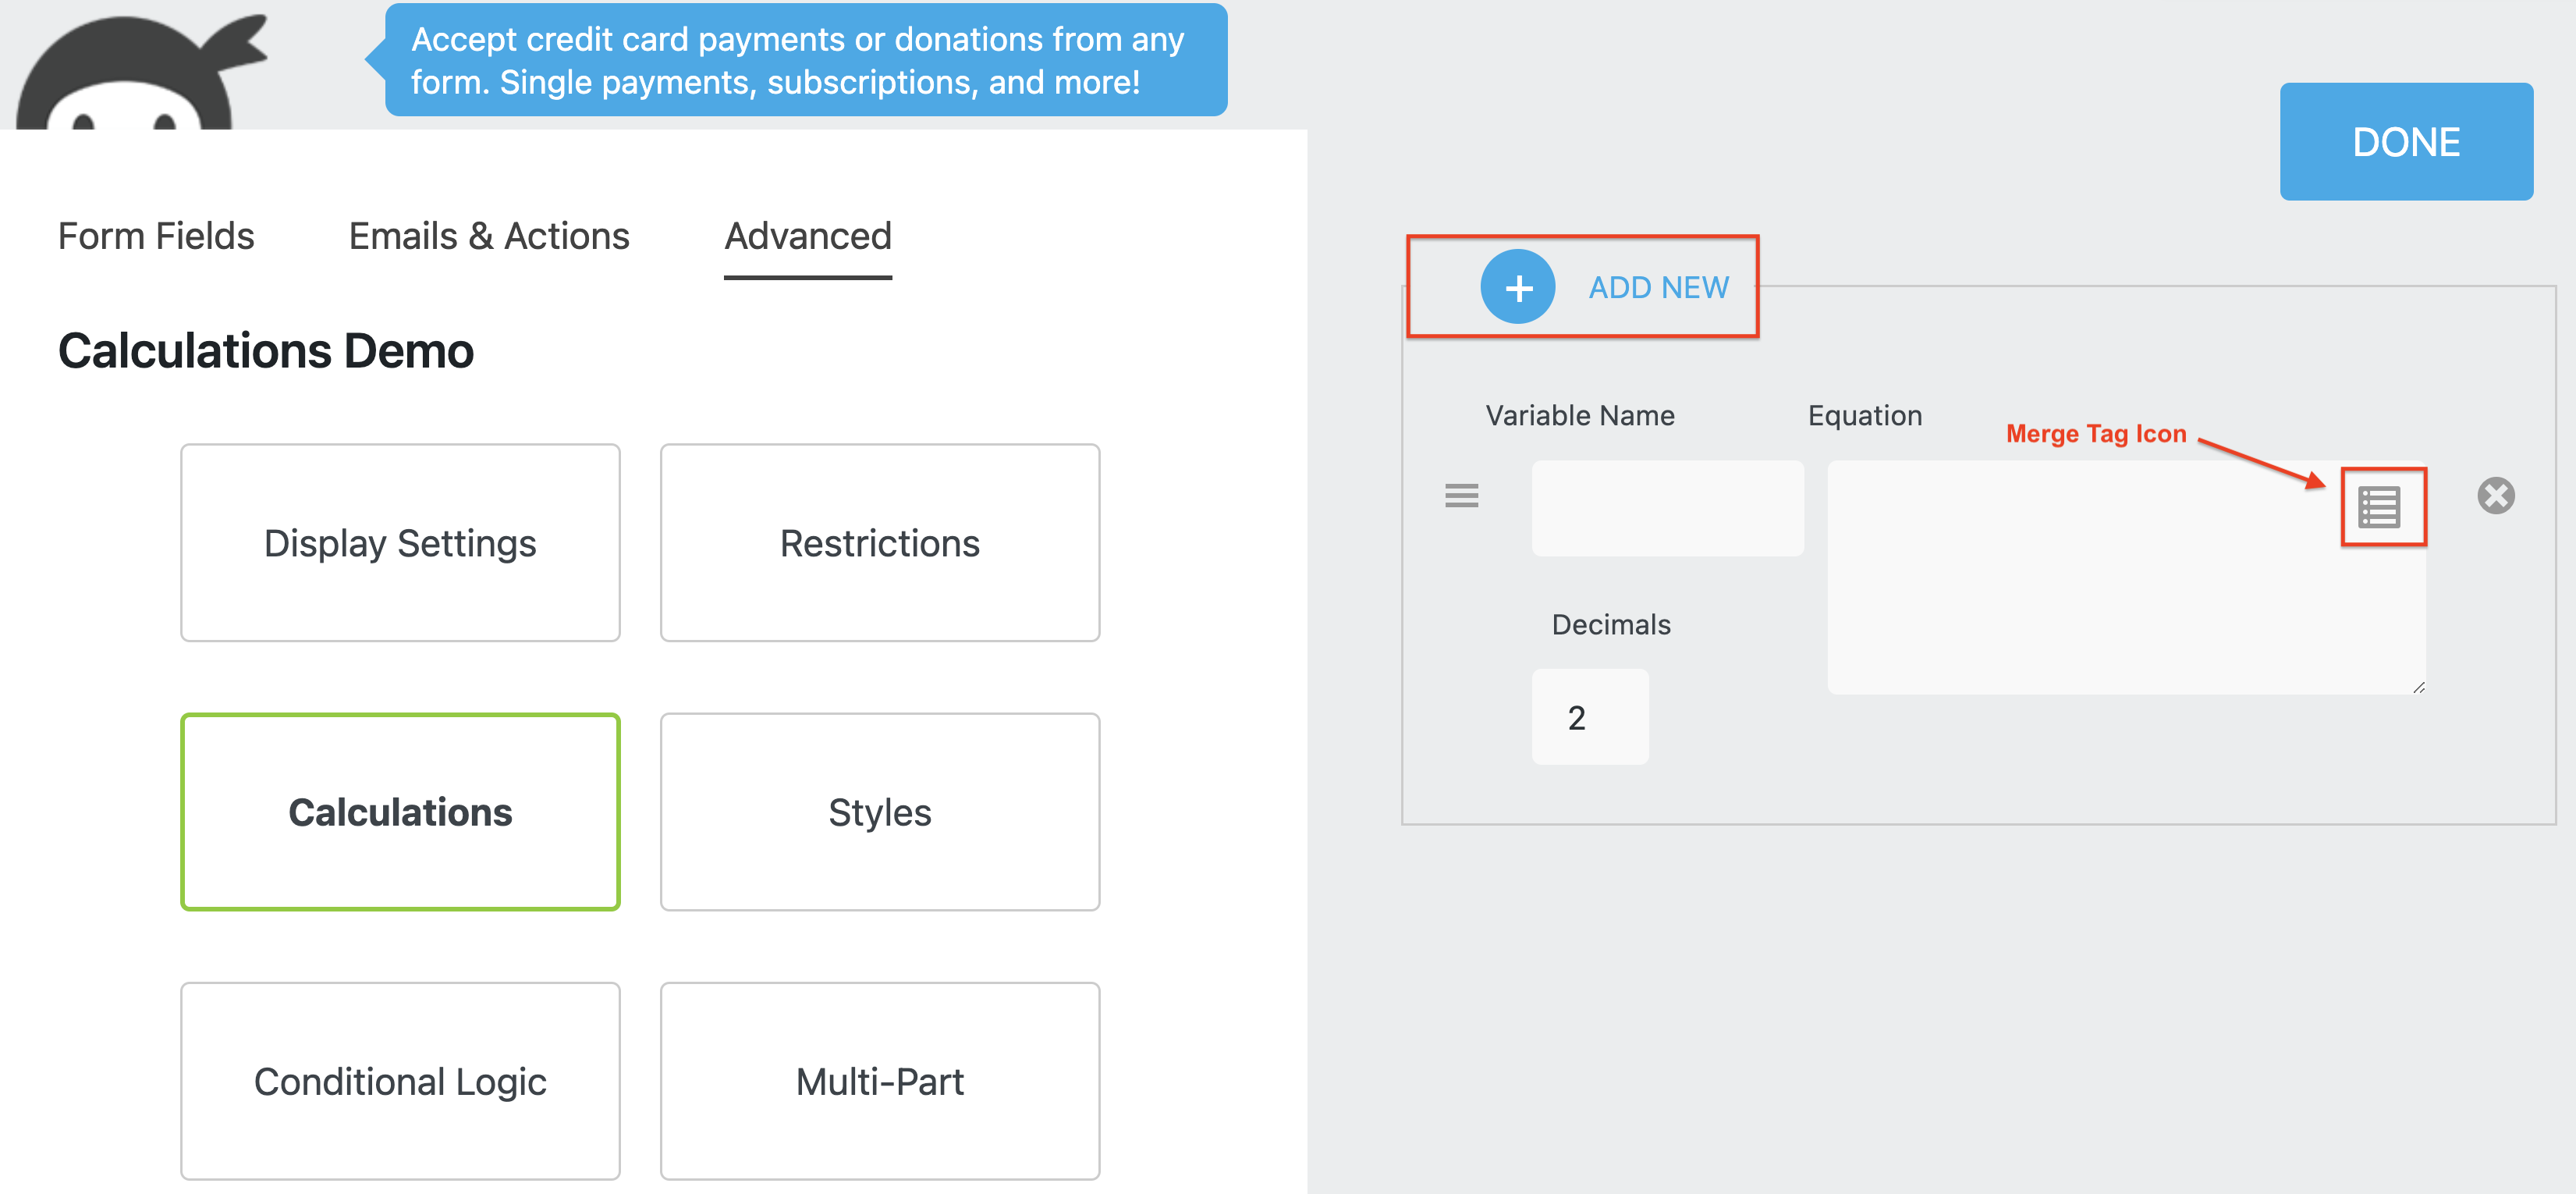Viewport: 2576px width, 1194px height.
Task: Open Conditional Logic settings
Action: (400, 1081)
